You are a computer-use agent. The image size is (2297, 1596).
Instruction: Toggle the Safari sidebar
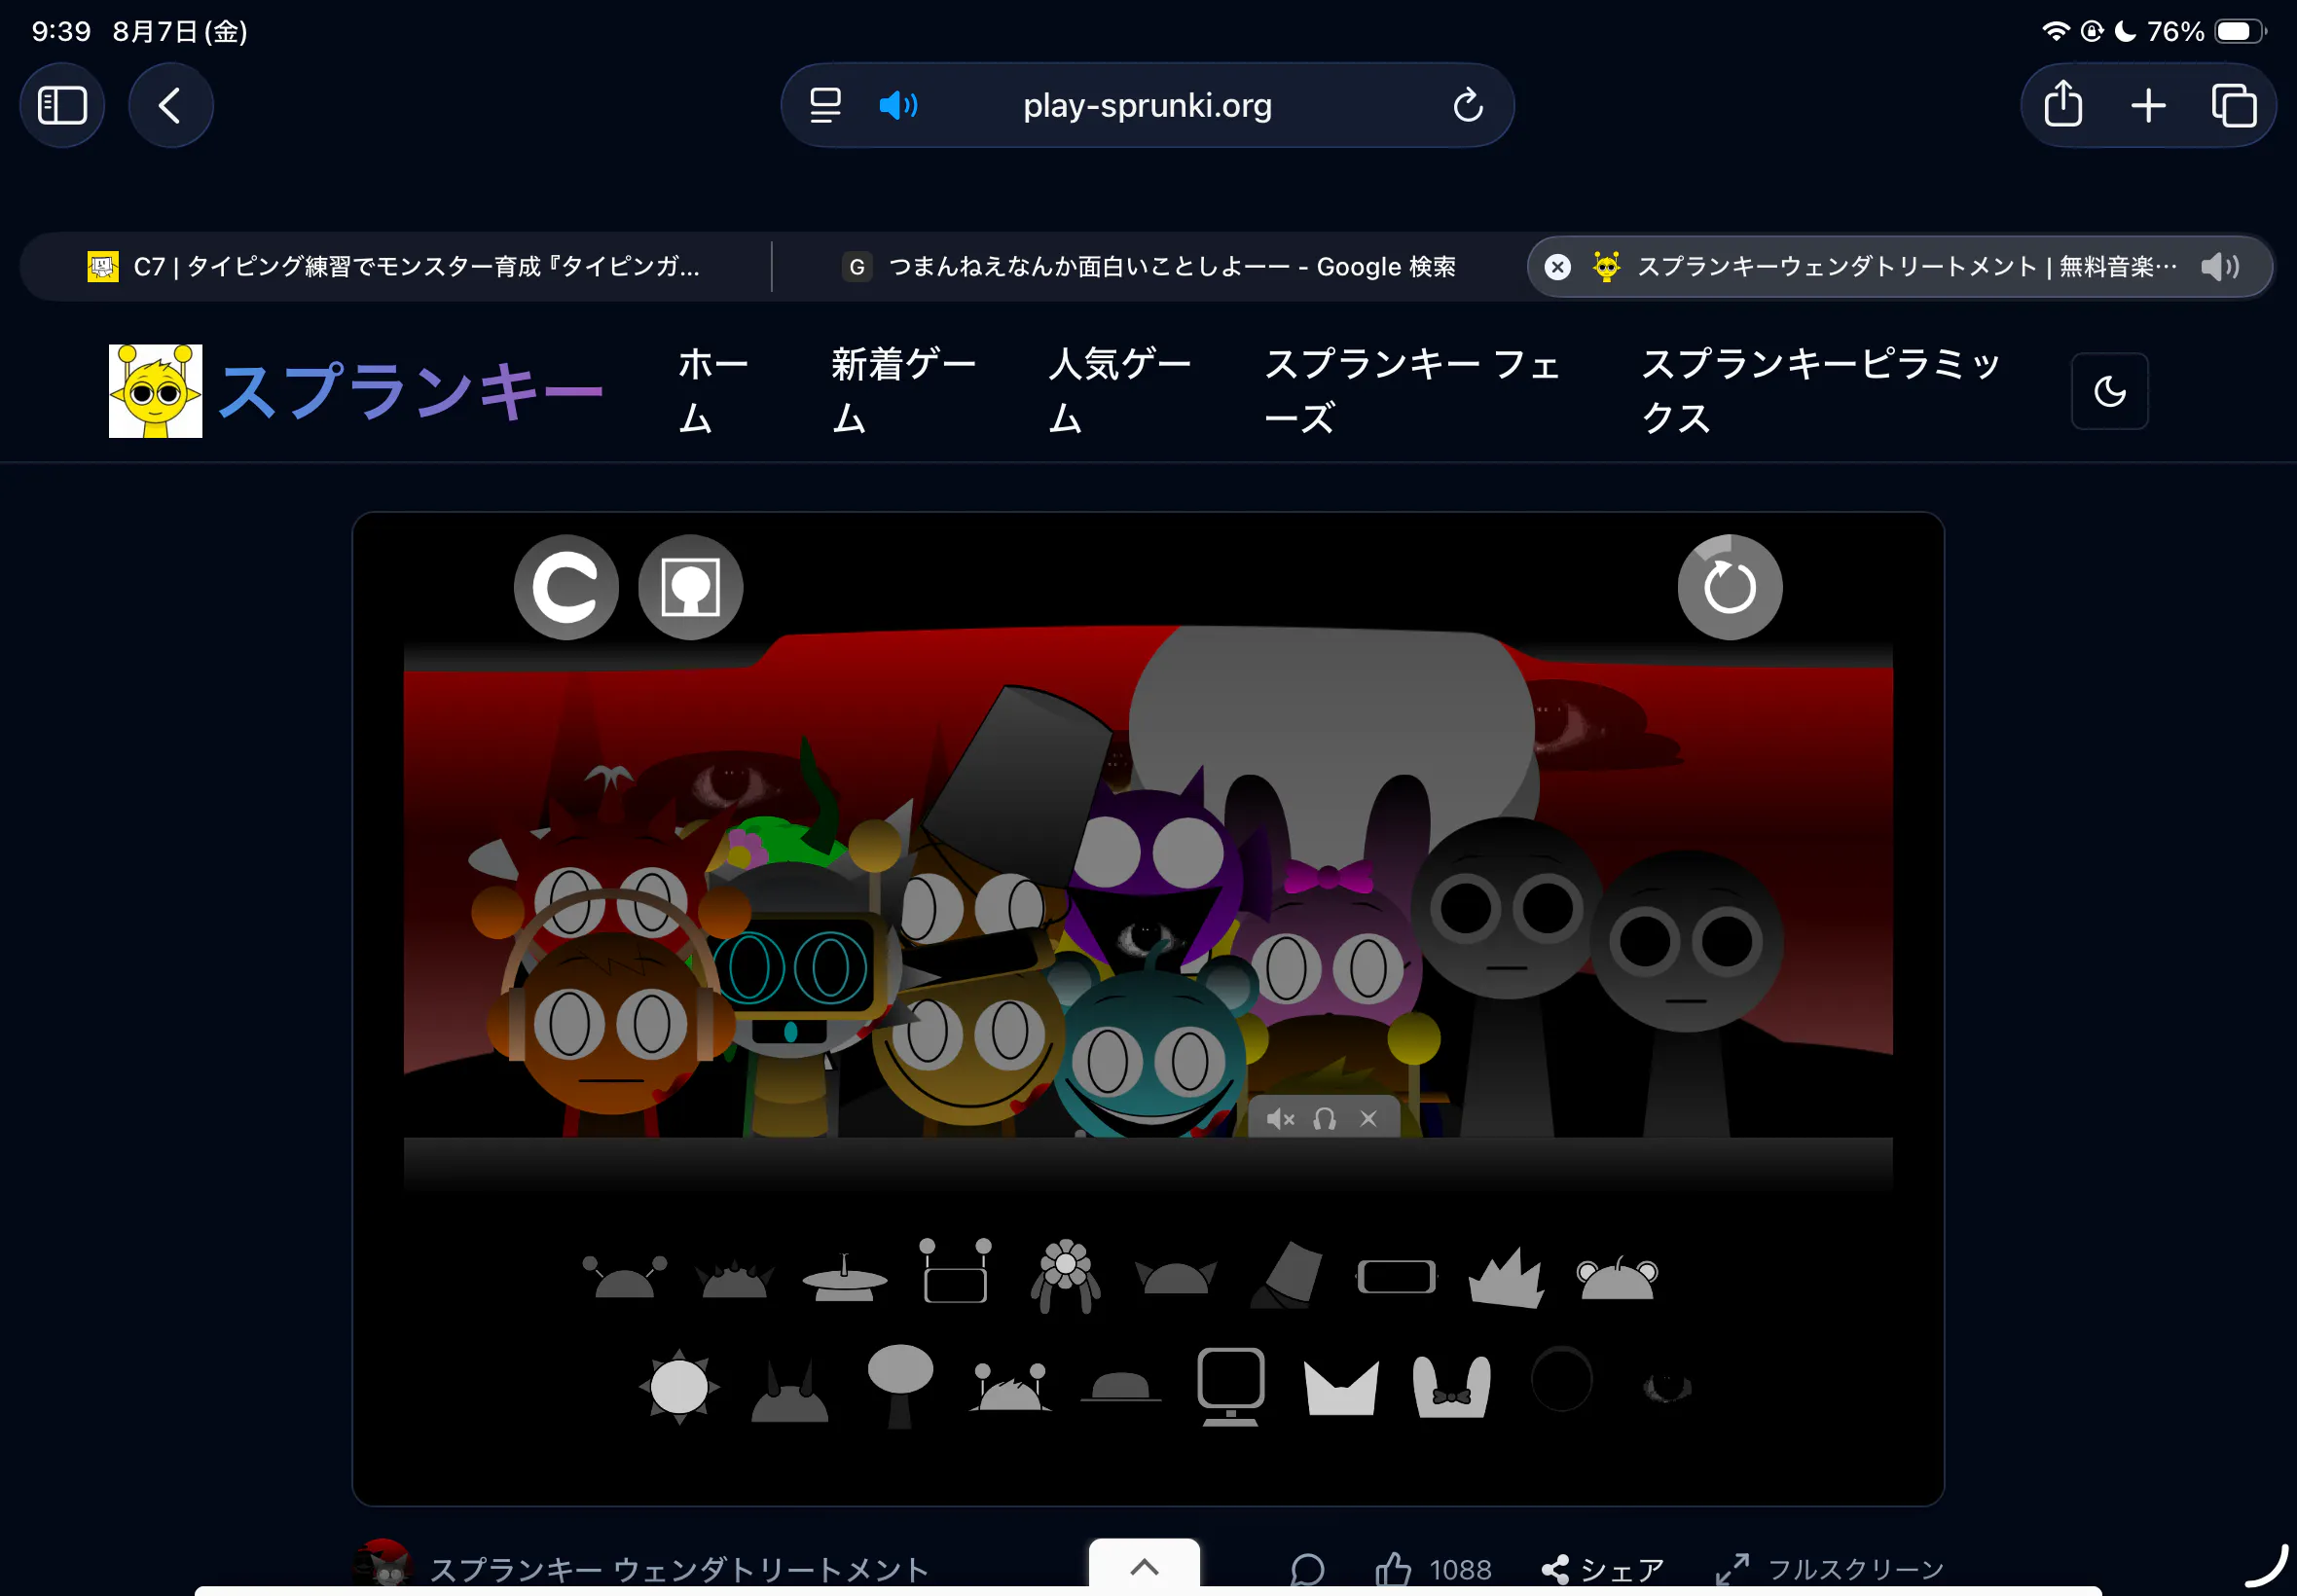[x=62, y=105]
